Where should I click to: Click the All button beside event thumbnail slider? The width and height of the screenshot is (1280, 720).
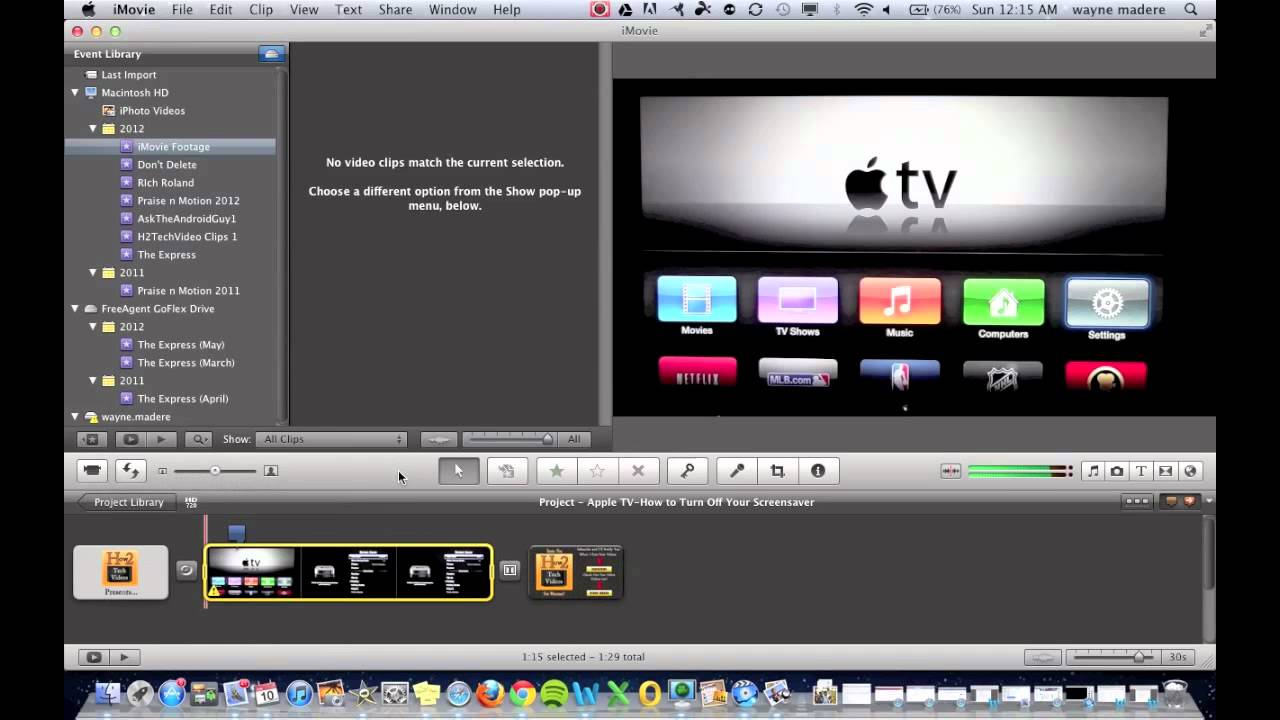pyautogui.click(x=574, y=439)
